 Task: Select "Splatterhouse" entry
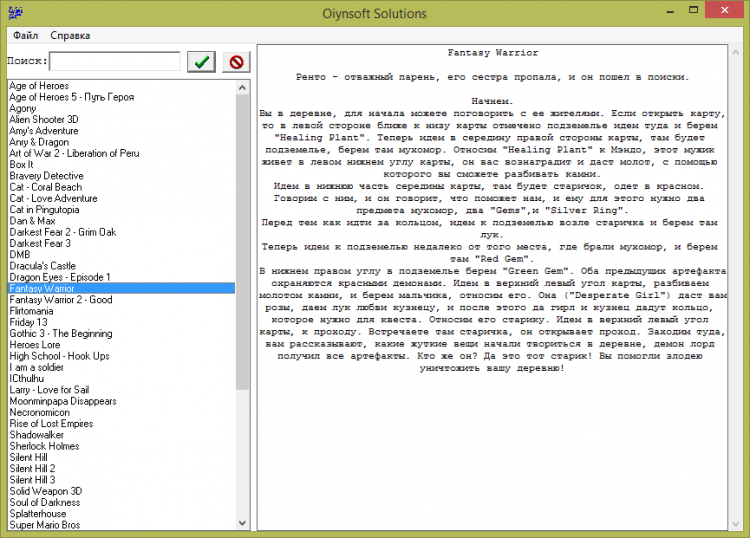click(x=121, y=514)
